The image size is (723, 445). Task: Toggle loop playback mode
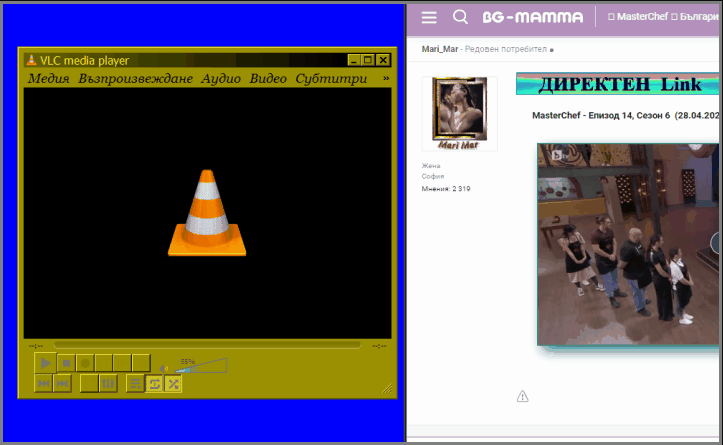click(x=154, y=383)
